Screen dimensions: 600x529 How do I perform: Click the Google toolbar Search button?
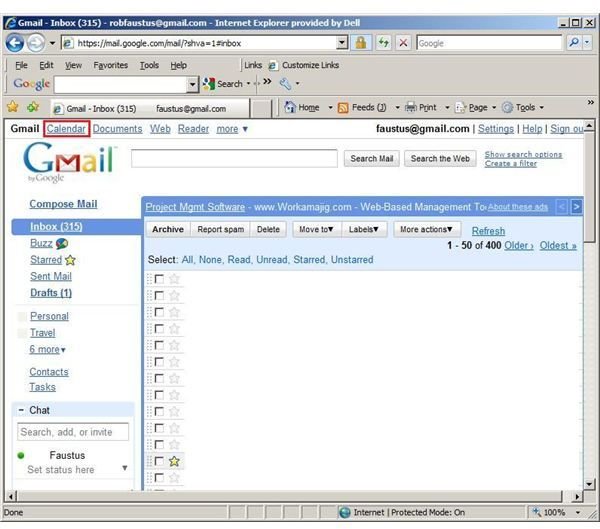[x=223, y=83]
